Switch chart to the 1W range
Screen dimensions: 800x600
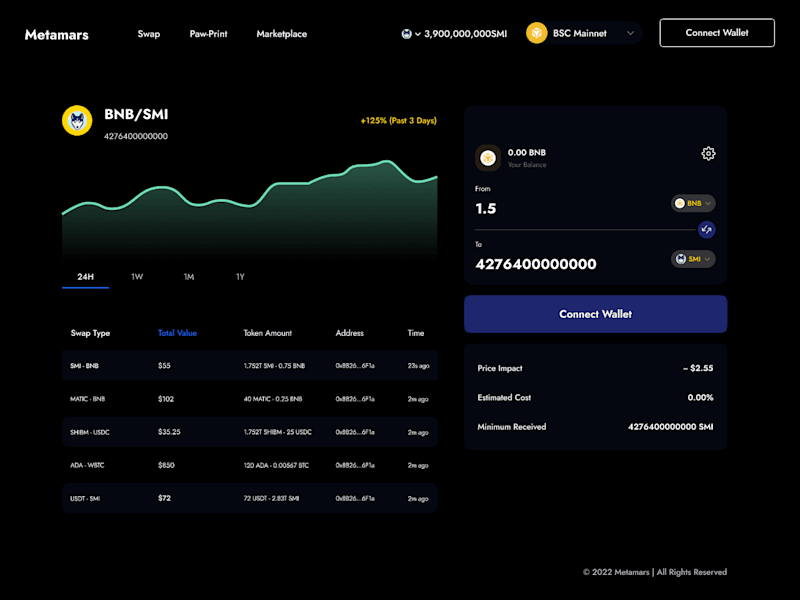coord(137,277)
